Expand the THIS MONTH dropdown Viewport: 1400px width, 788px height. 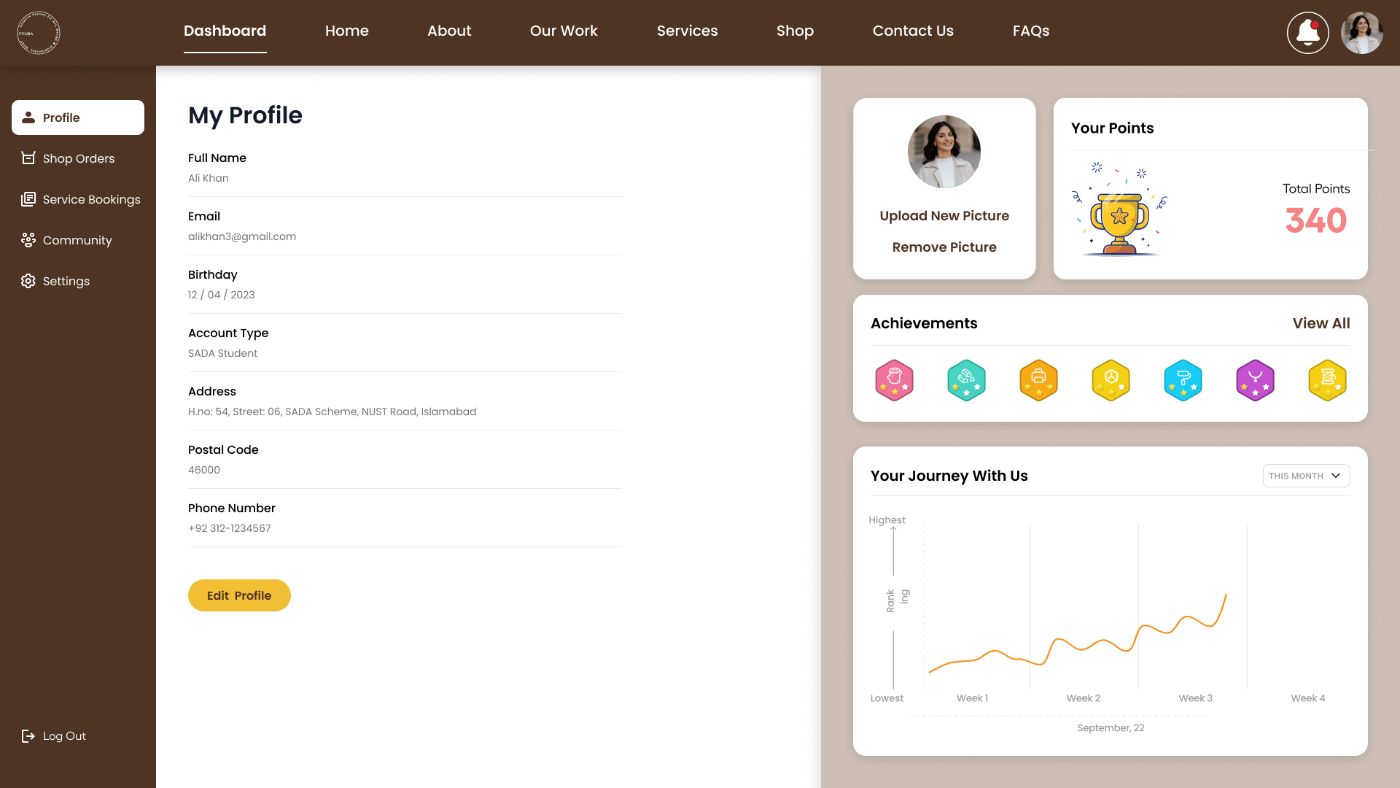pos(1306,476)
